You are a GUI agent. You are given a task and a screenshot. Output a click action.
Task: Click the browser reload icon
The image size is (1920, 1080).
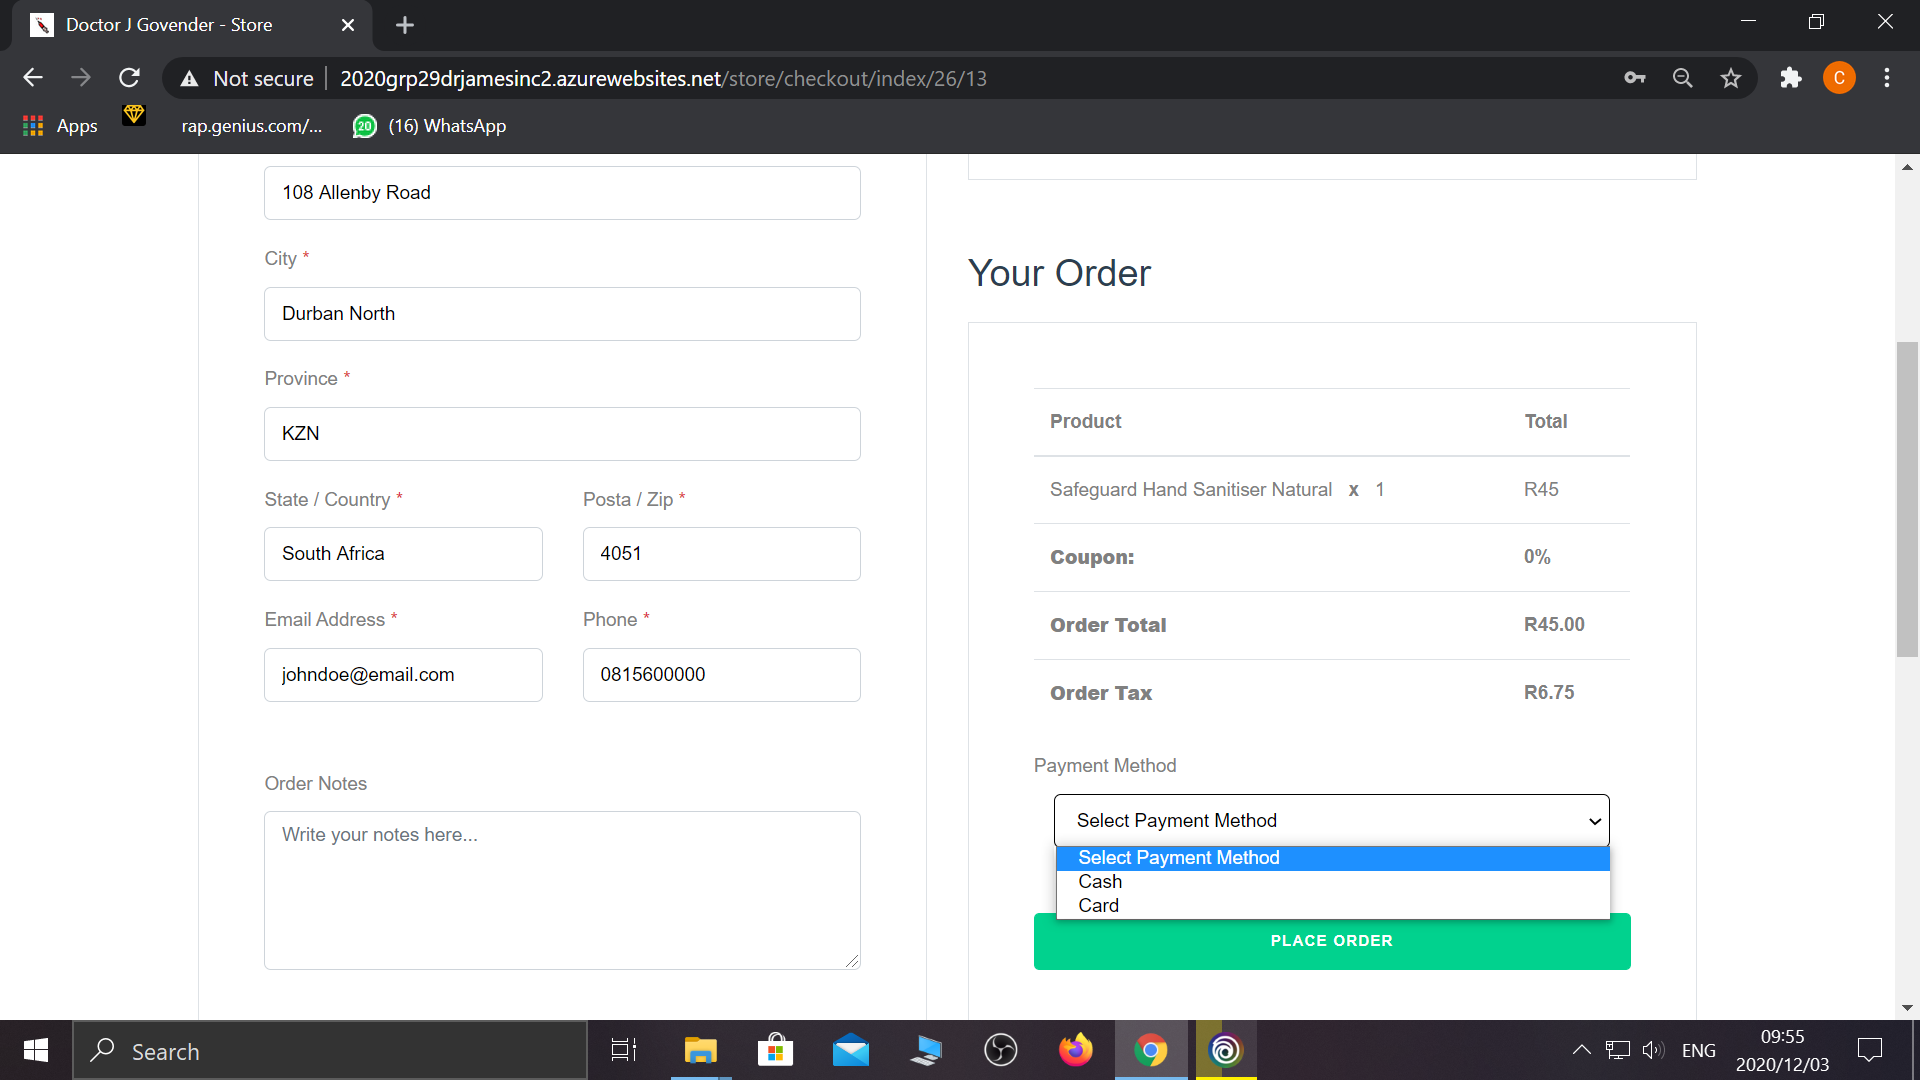pyautogui.click(x=129, y=78)
